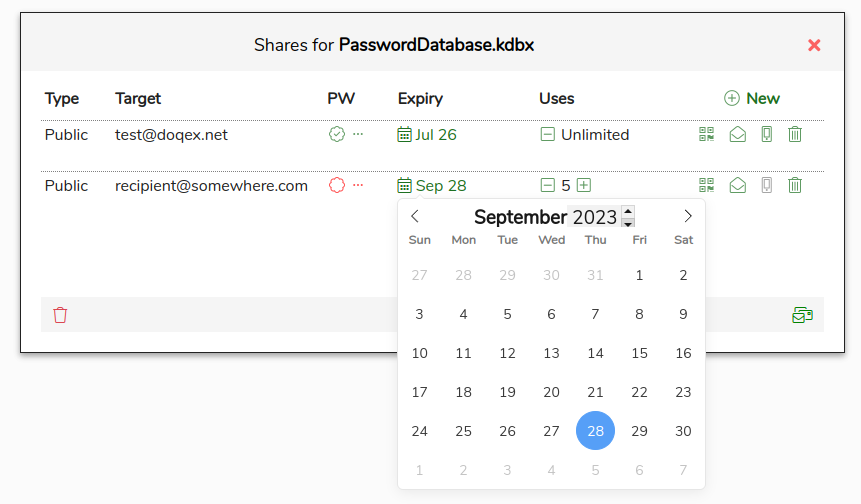Toggle password status for test@doqex.net share
This screenshot has width=861, height=504.
tap(337, 134)
